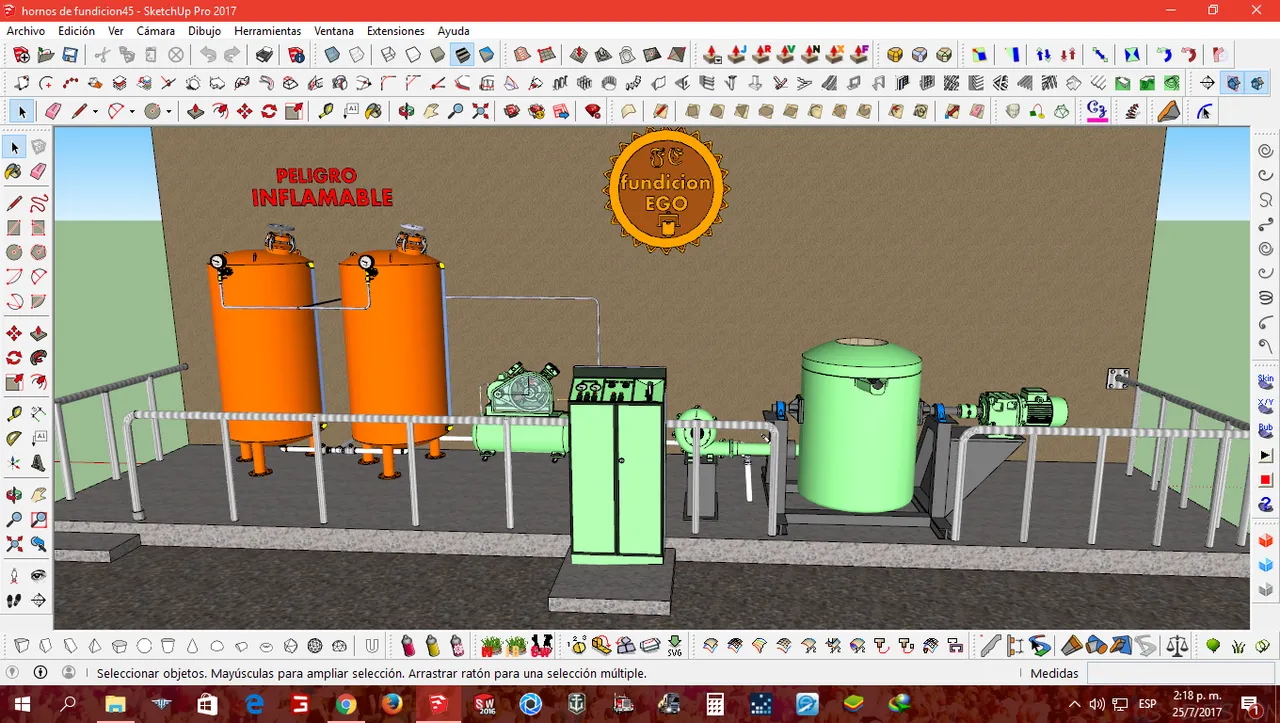
Task: Open the Cámara menu
Action: click(155, 31)
